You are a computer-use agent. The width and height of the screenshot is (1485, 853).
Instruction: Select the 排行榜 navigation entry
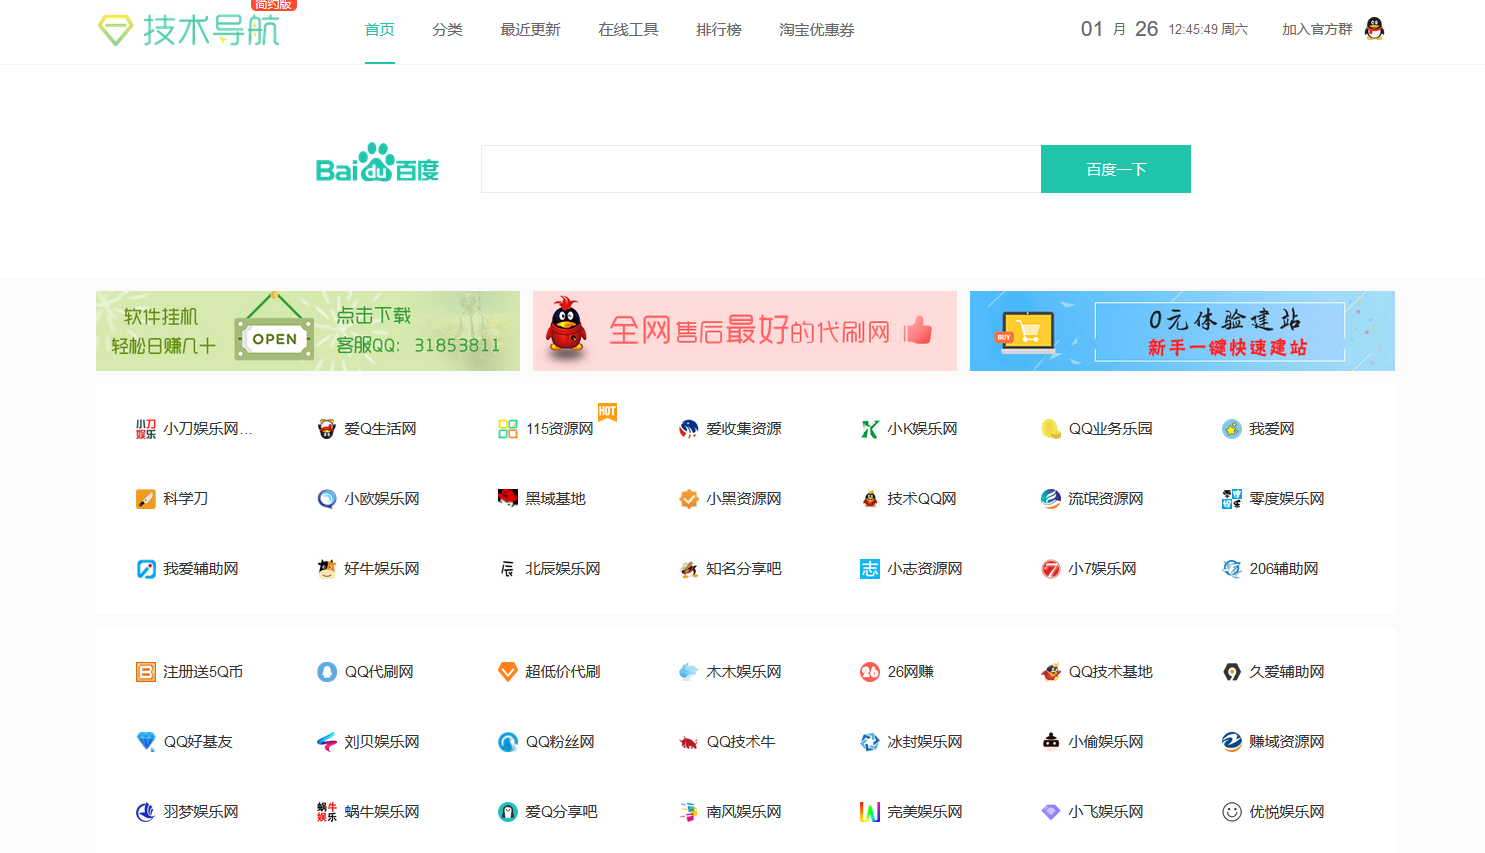coord(719,30)
